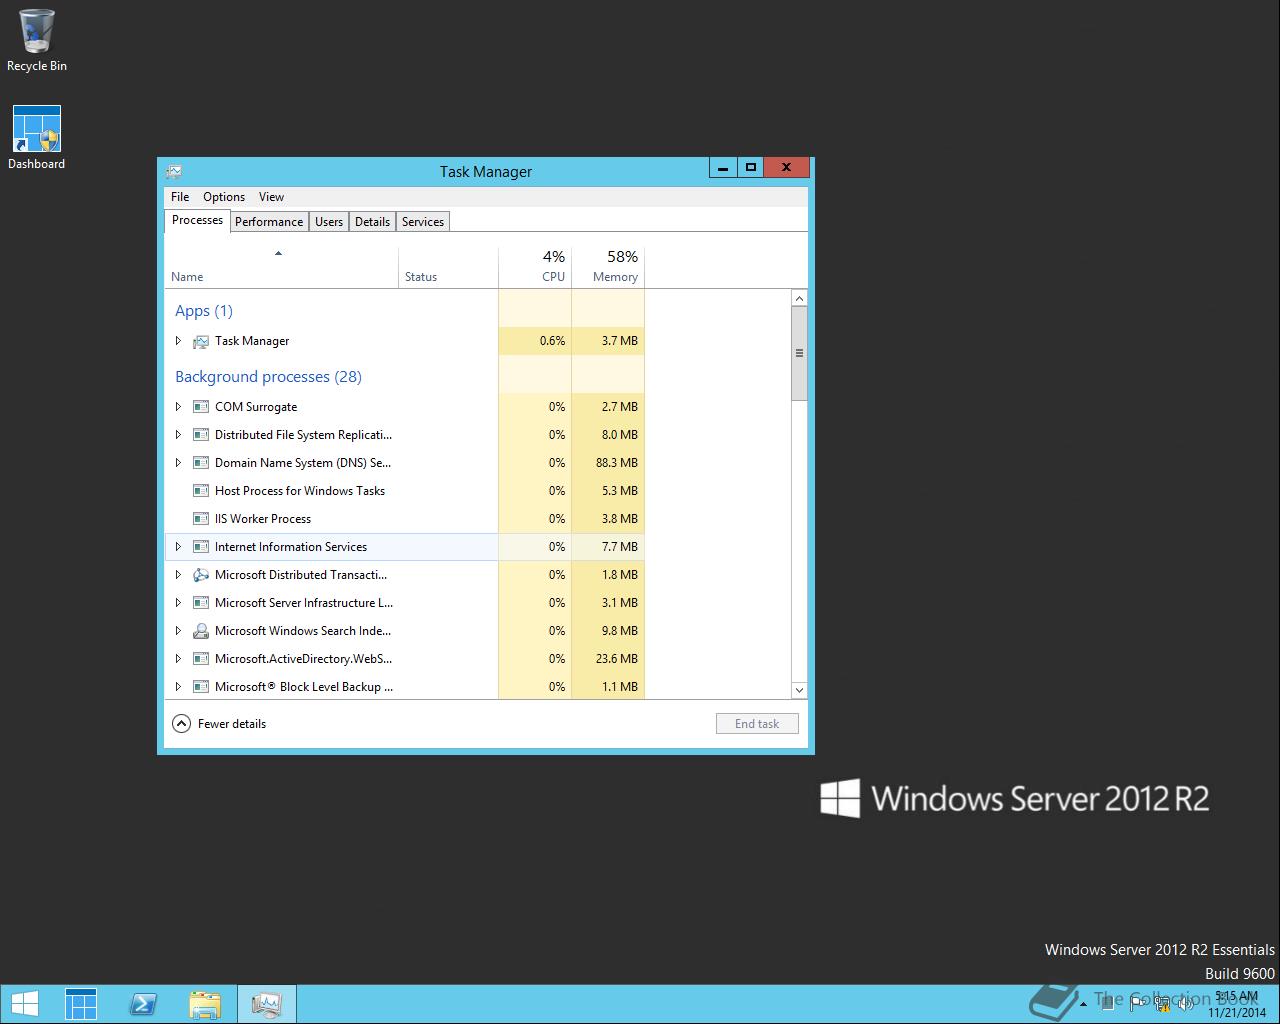Select the 0.6% CPU value
The image size is (1280, 1024).
pos(552,341)
